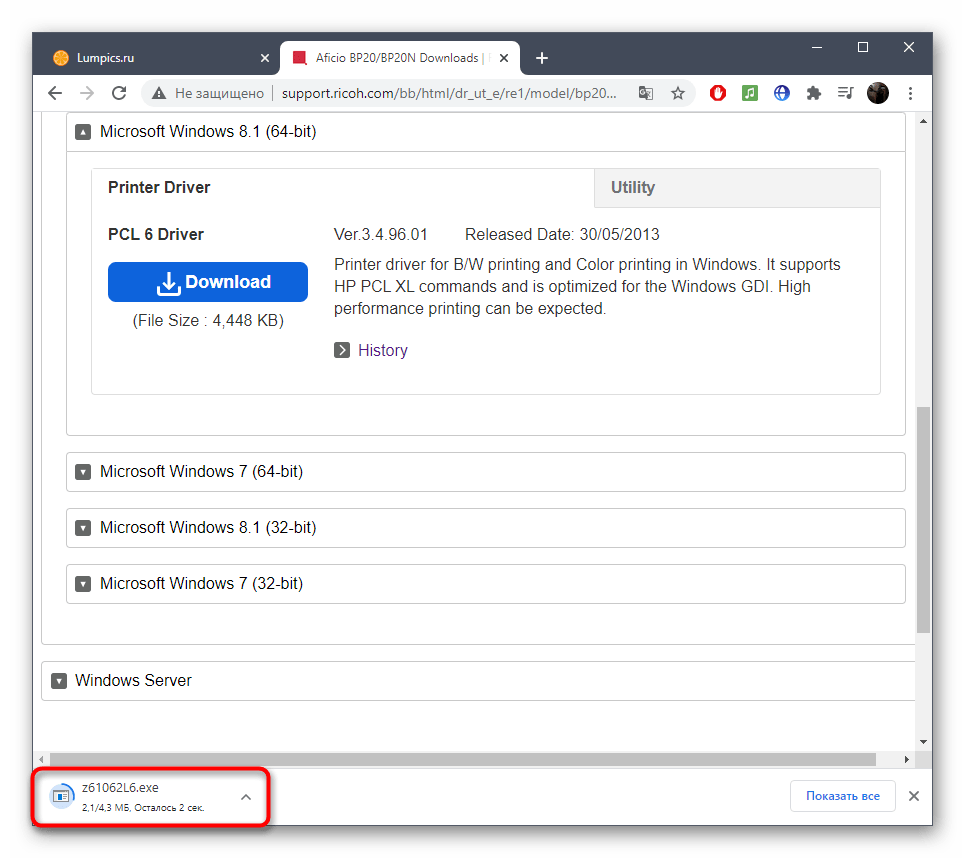Image resolution: width=965 pixels, height=858 pixels.
Task: Open the History link
Action: coord(383,350)
